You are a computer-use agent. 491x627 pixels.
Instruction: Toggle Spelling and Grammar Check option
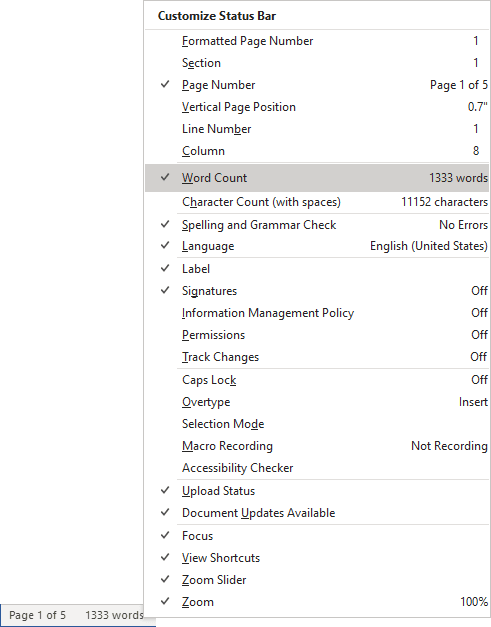click(x=317, y=225)
